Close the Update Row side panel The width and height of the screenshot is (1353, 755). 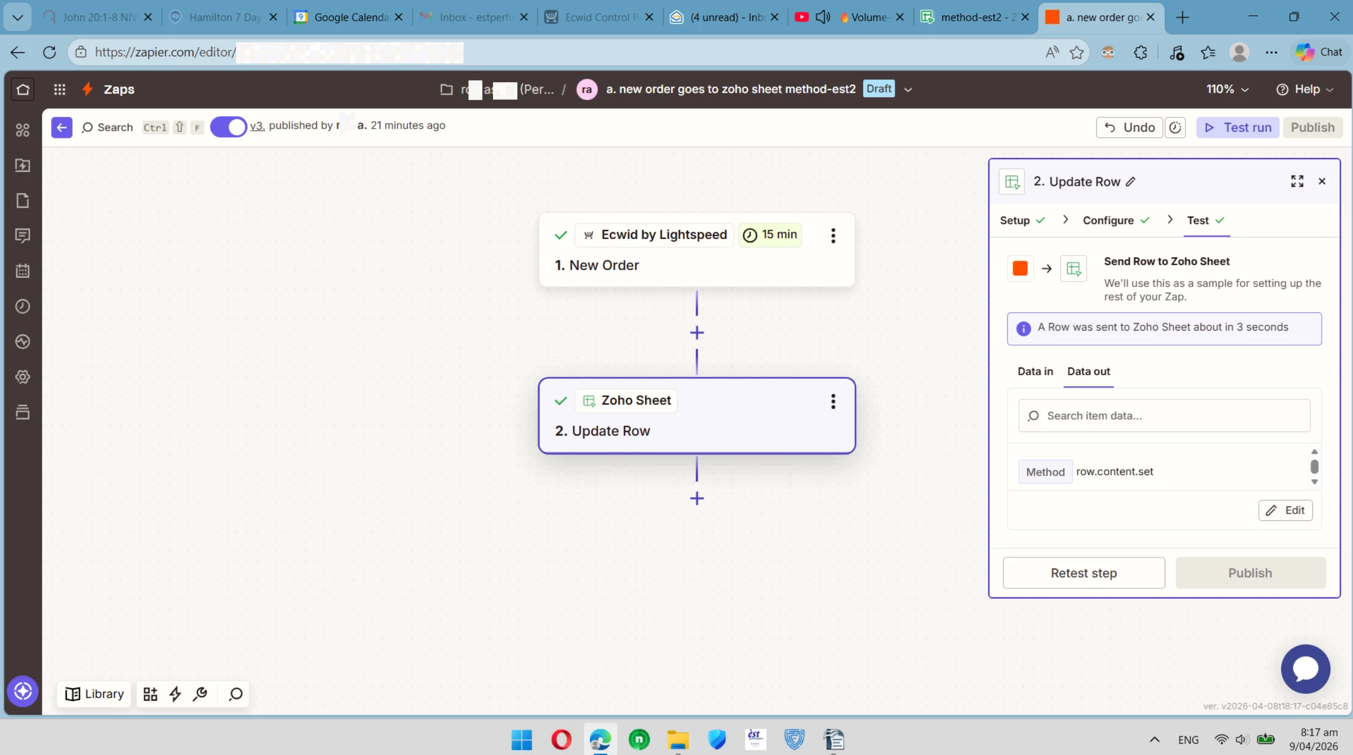pos(1322,182)
